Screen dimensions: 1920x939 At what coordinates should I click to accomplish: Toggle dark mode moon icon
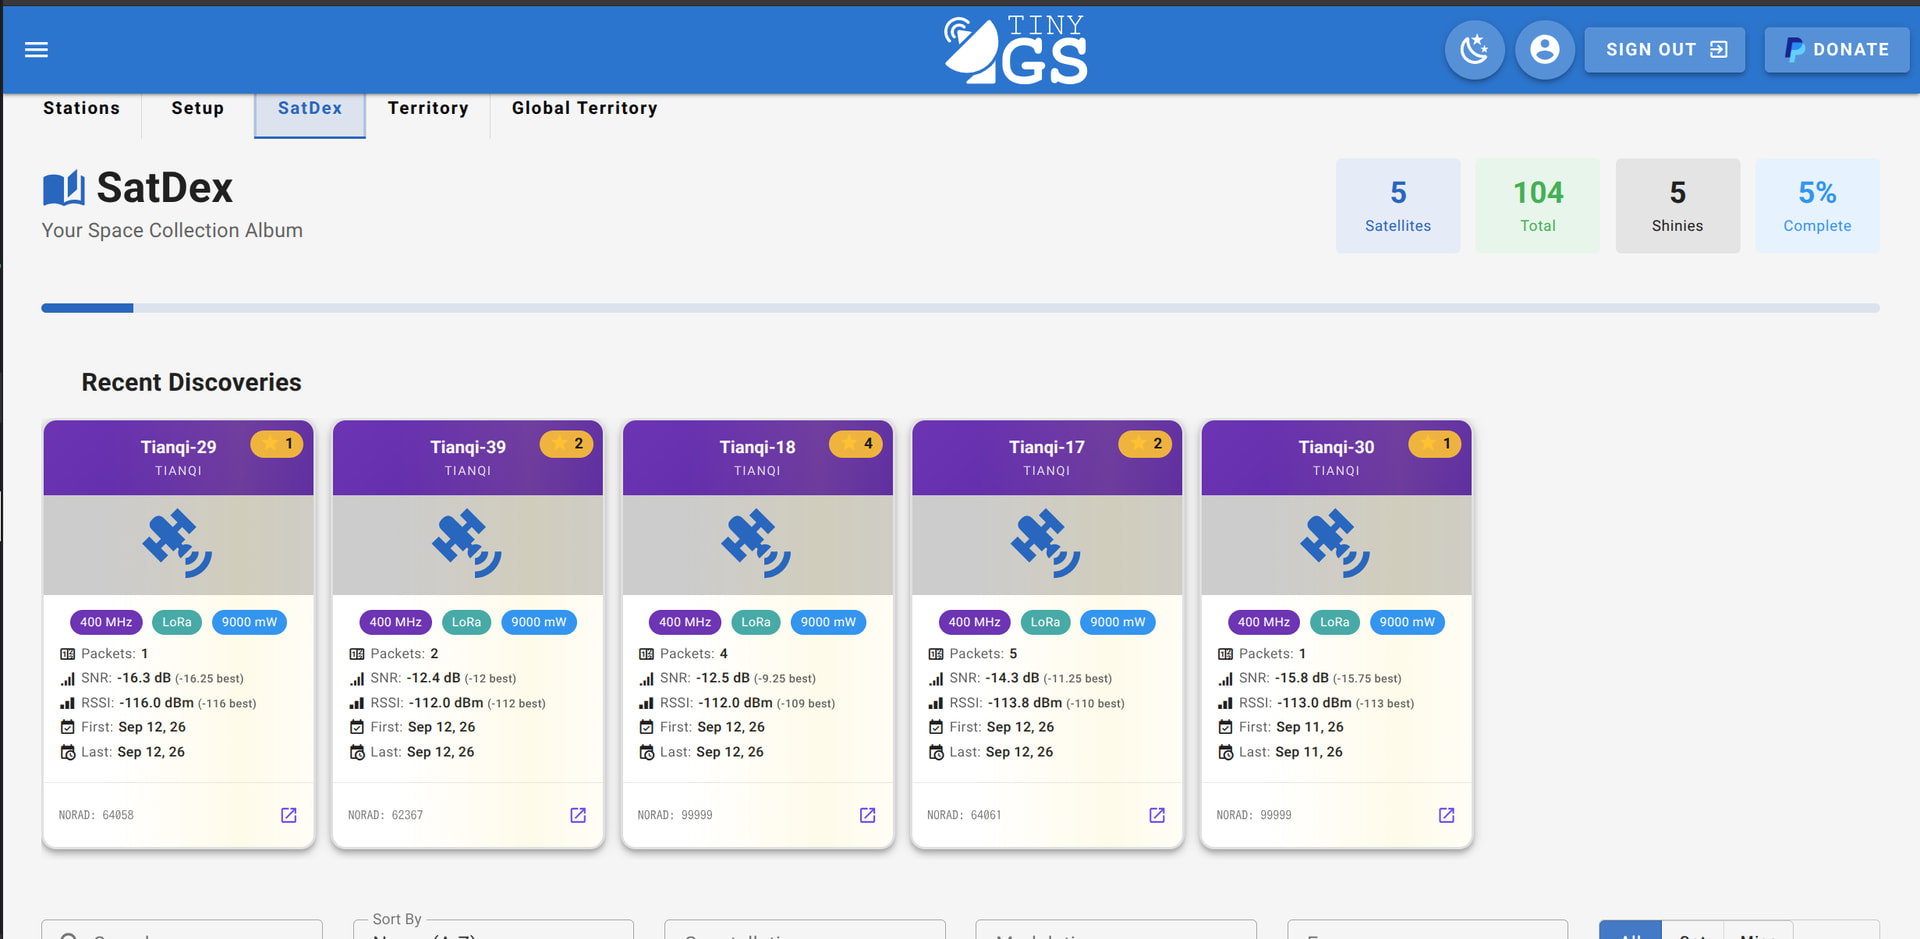click(x=1474, y=49)
